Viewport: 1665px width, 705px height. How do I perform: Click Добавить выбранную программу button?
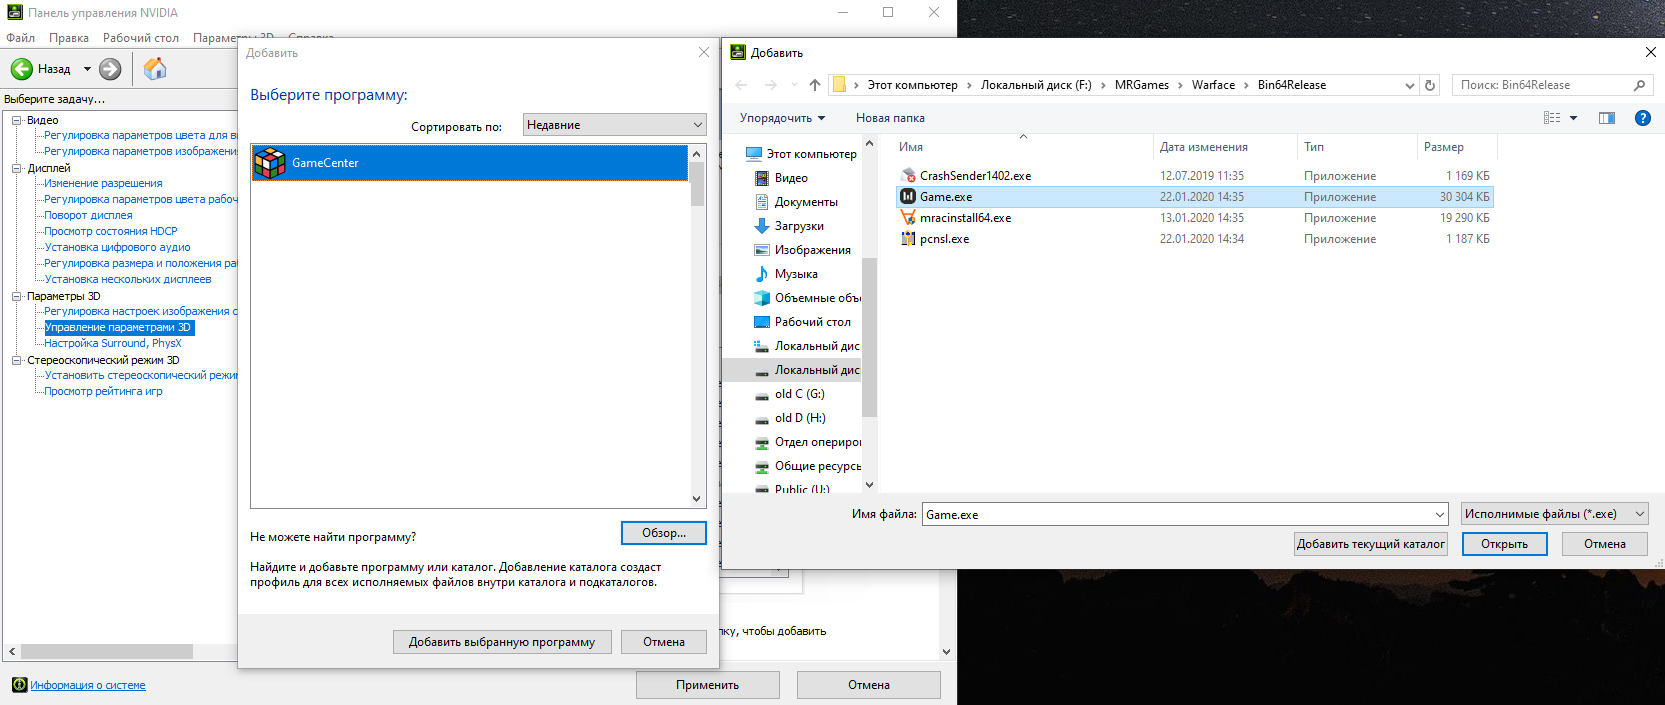coord(502,642)
